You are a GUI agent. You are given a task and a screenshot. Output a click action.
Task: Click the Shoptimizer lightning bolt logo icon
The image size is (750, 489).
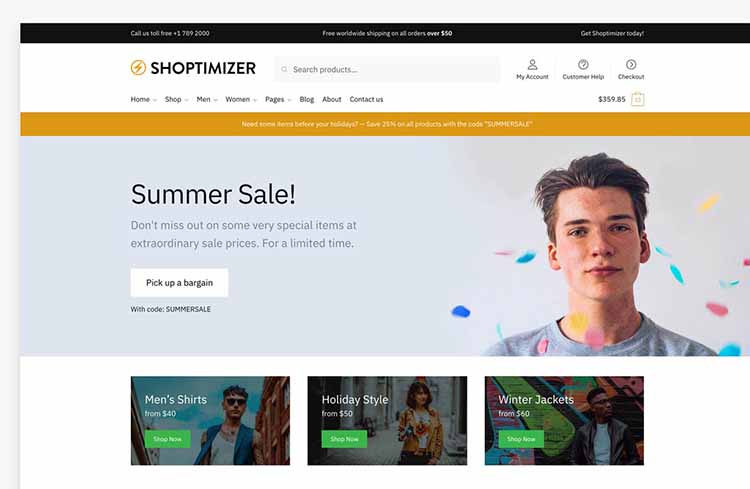(138, 68)
